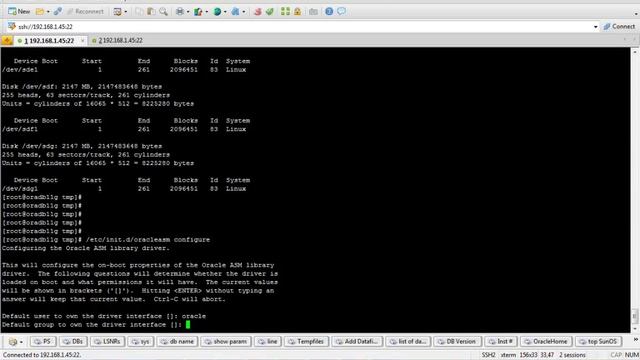Run the top SunOS quick command
The height and width of the screenshot is (360, 640).
coord(598,341)
